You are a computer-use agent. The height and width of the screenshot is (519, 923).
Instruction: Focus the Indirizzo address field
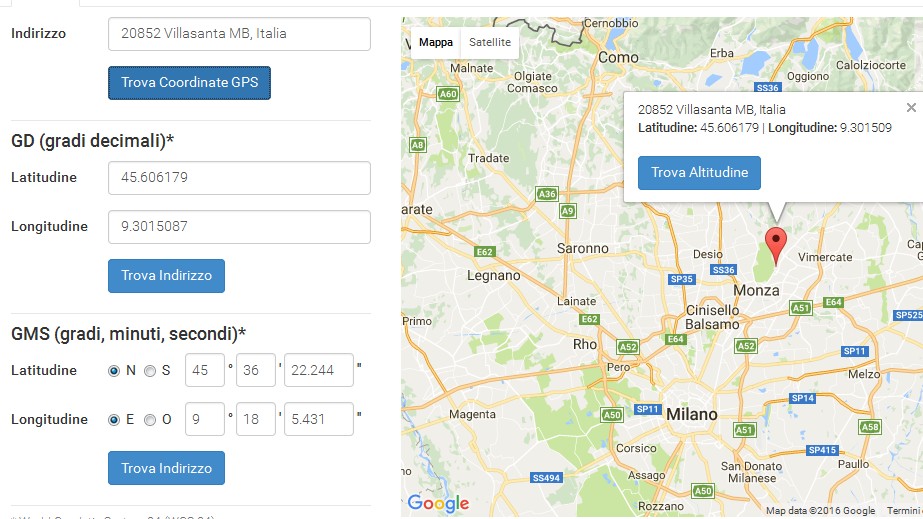(x=239, y=34)
